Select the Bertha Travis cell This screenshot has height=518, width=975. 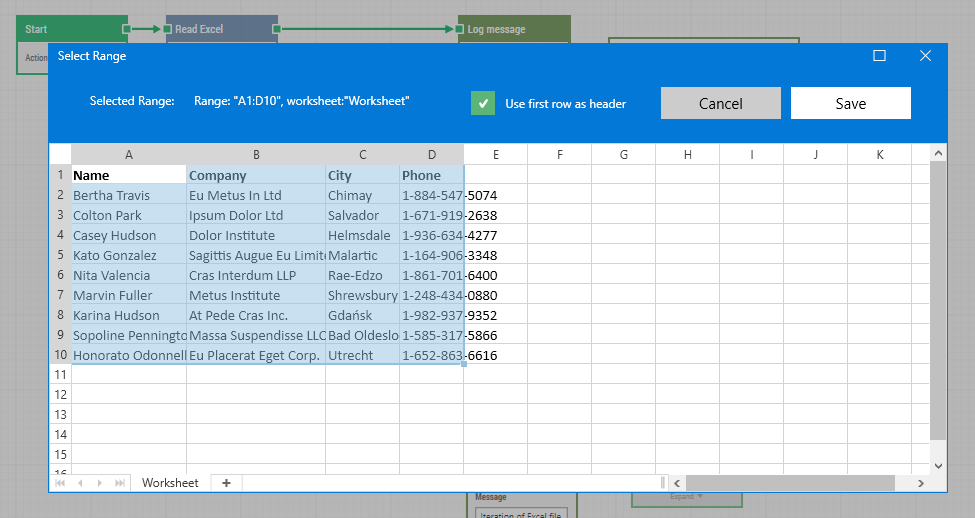pyautogui.click(x=129, y=195)
